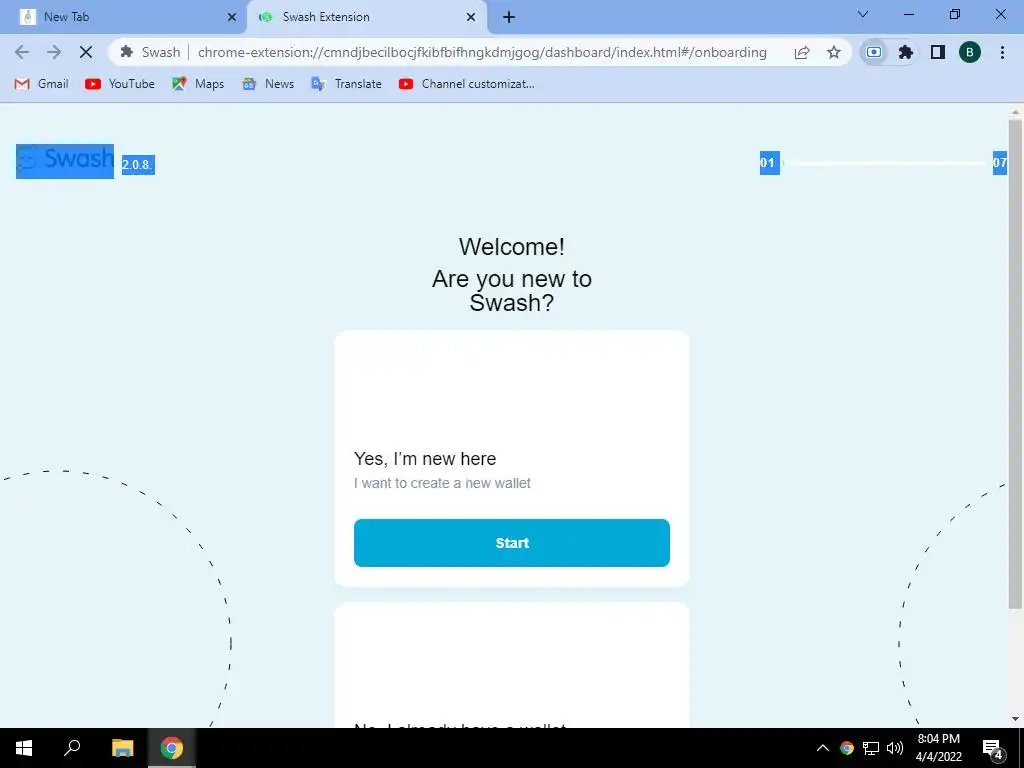Click the Welcome! heading
1024x768 pixels.
click(511, 246)
